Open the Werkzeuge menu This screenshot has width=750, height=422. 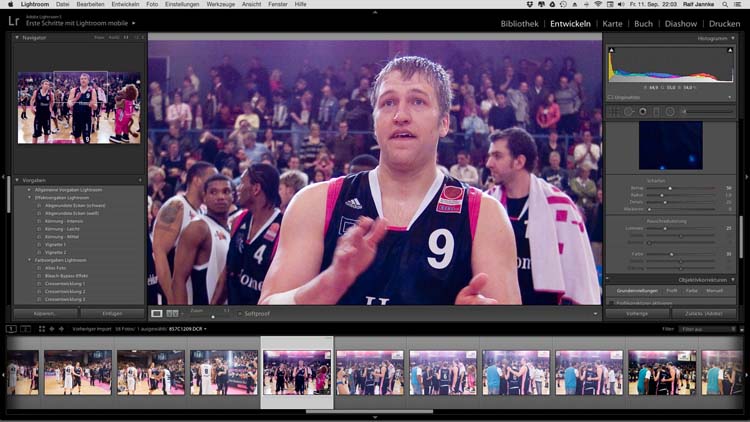pos(221,4)
